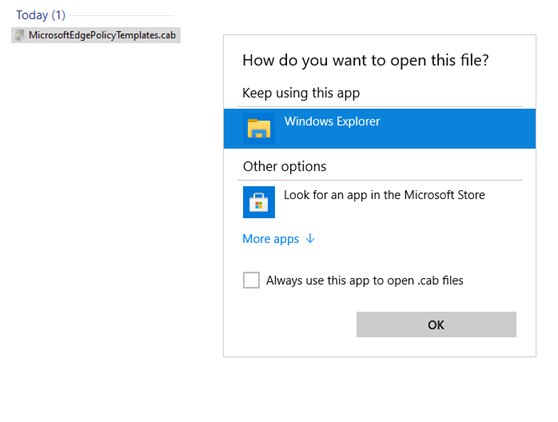Expand the More apps list
Image resolution: width=558 pixels, height=422 pixels.
279,239
